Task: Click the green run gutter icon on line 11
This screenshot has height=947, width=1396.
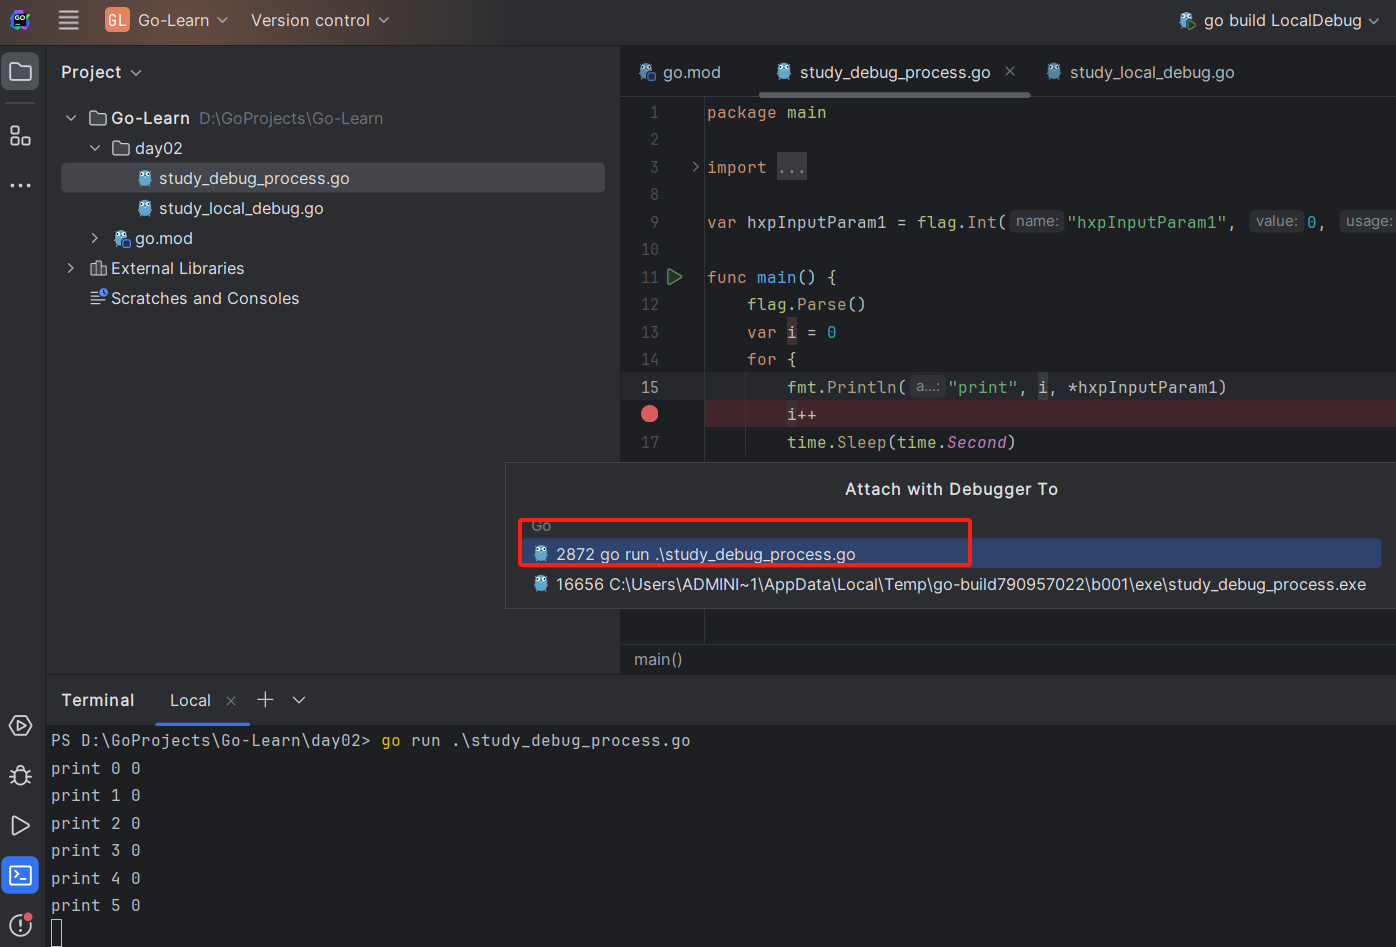Action: point(675,277)
